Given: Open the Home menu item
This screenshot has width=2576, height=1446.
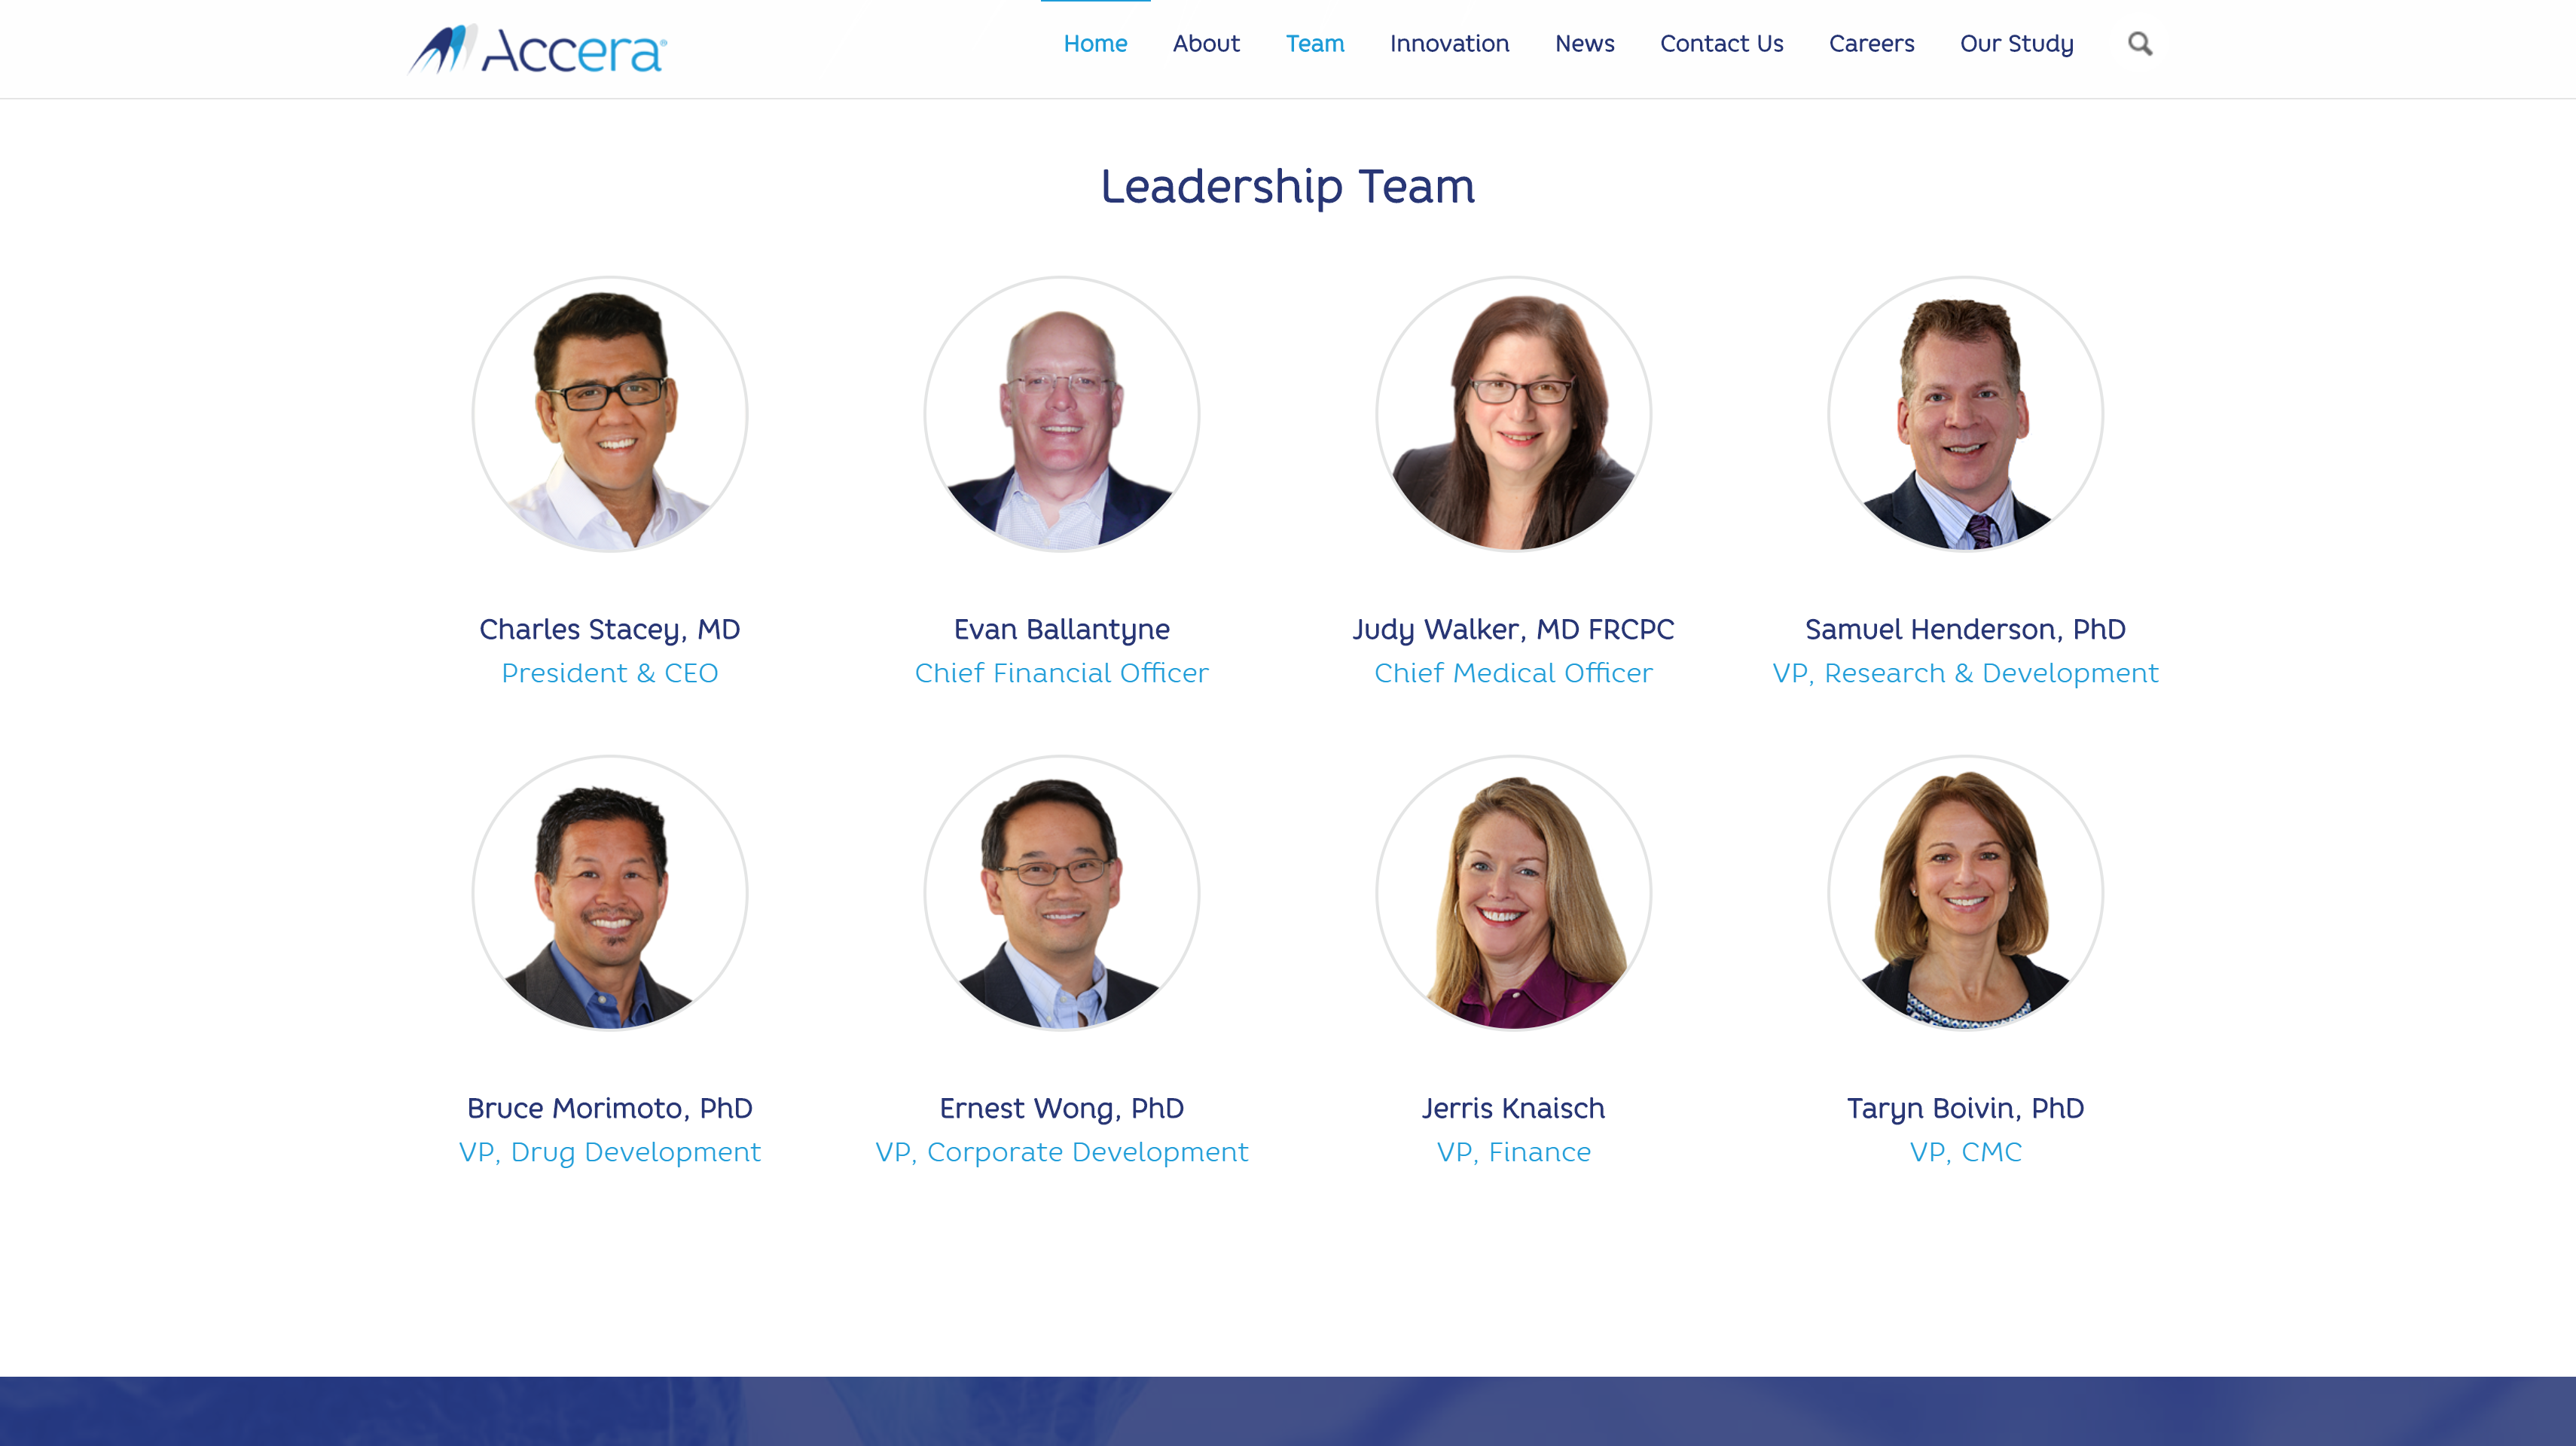Looking at the screenshot, I should click(1095, 44).
